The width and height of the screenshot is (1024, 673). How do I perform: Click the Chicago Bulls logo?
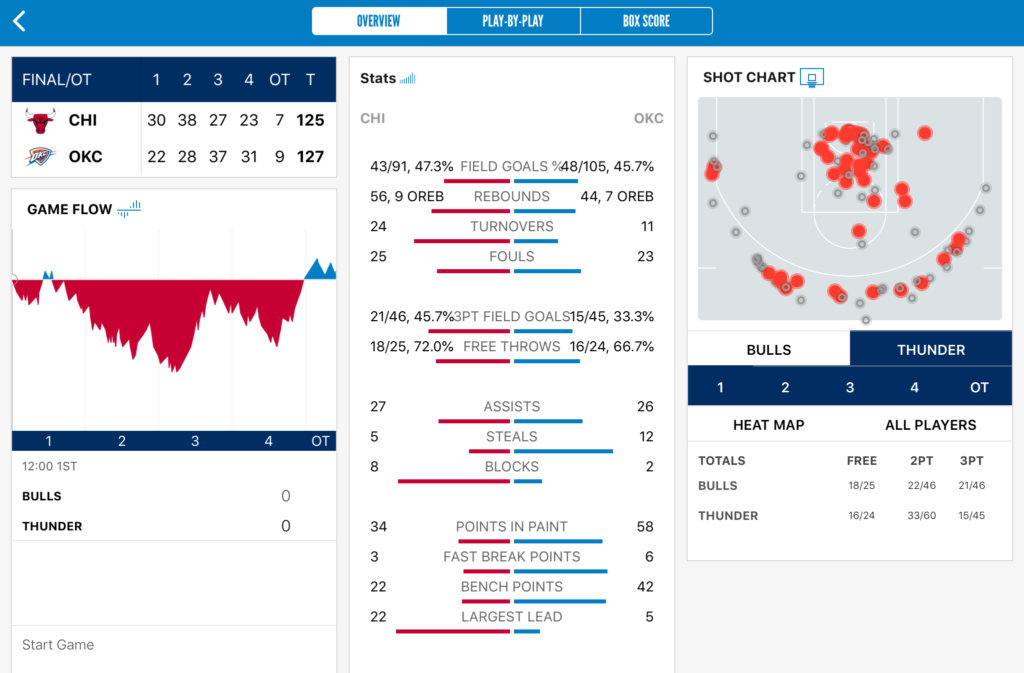pyautogui.click(x=40, y=121)
